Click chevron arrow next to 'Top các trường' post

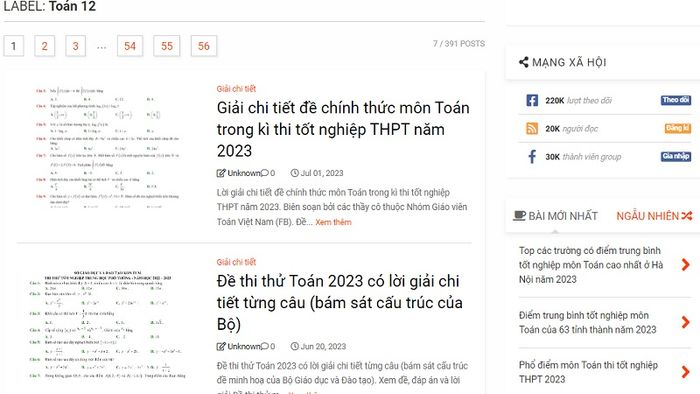click(x=686, y=265)
